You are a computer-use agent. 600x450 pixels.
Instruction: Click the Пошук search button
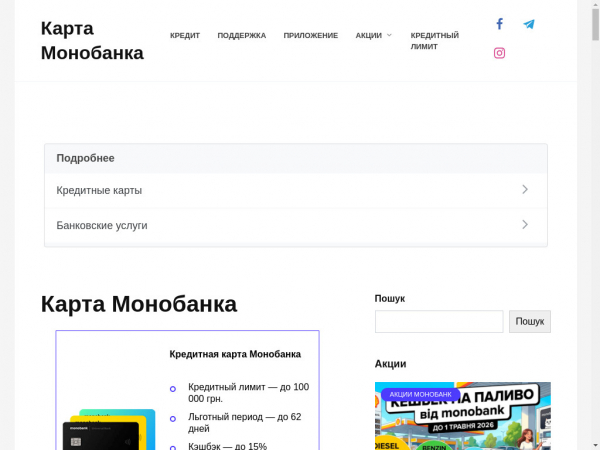click(x=530, y=321)
